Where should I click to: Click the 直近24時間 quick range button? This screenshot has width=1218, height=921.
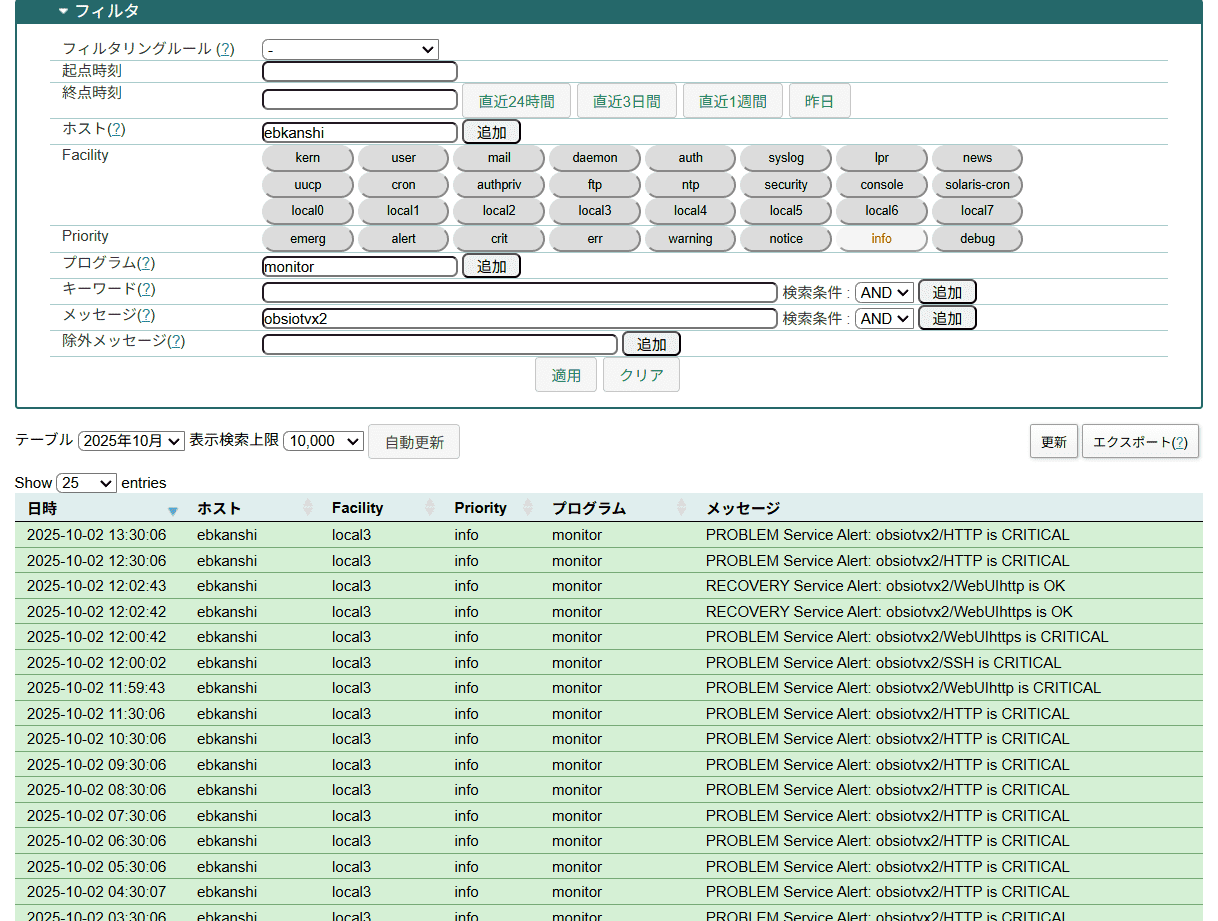(516, 101)
